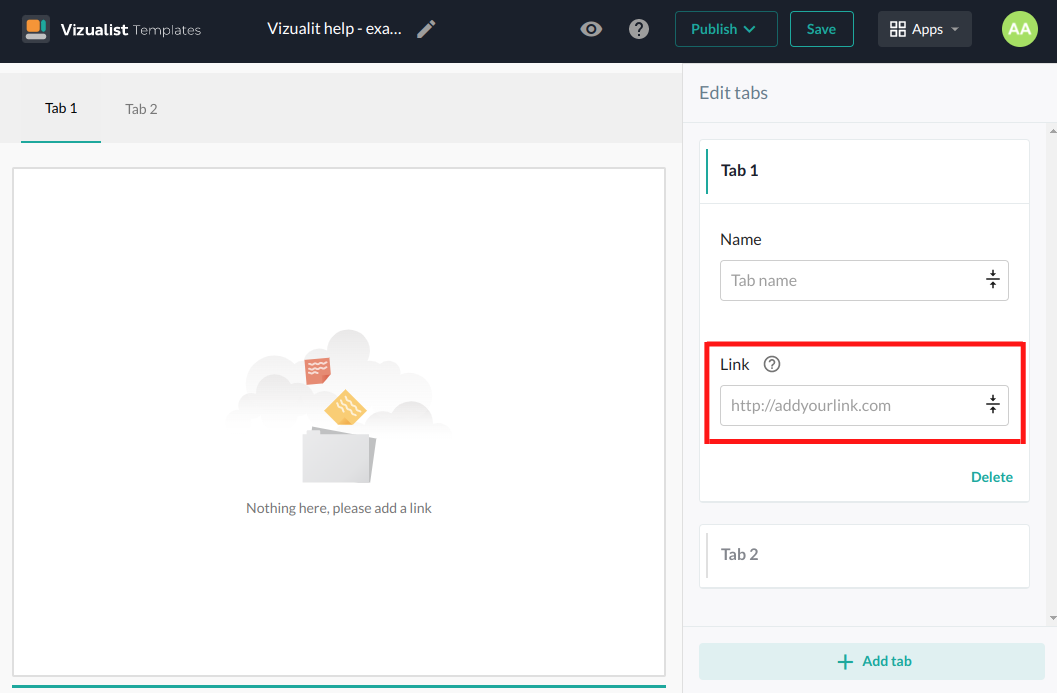Viewport: 1057px width, 693px height.
Task: Click the pencil icon to rename project
Action: [427, 29]
